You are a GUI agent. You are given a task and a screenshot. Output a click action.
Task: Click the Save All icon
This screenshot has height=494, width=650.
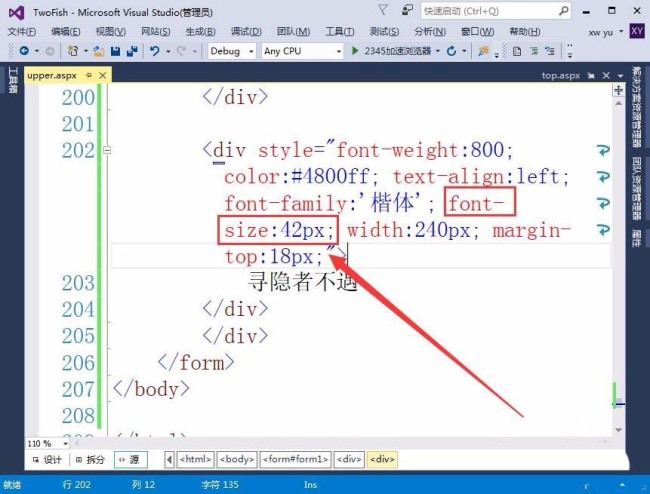click(x=132, y=51)
